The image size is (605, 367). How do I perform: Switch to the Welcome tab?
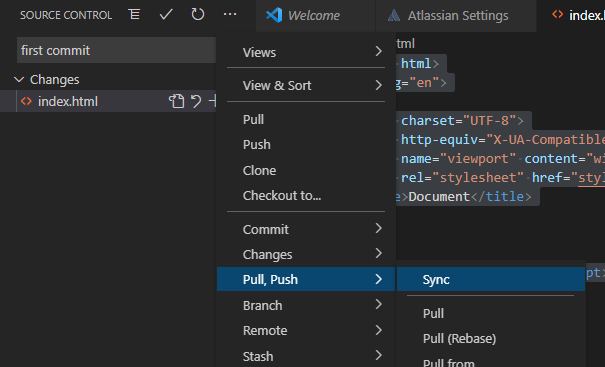click(315, 16)
